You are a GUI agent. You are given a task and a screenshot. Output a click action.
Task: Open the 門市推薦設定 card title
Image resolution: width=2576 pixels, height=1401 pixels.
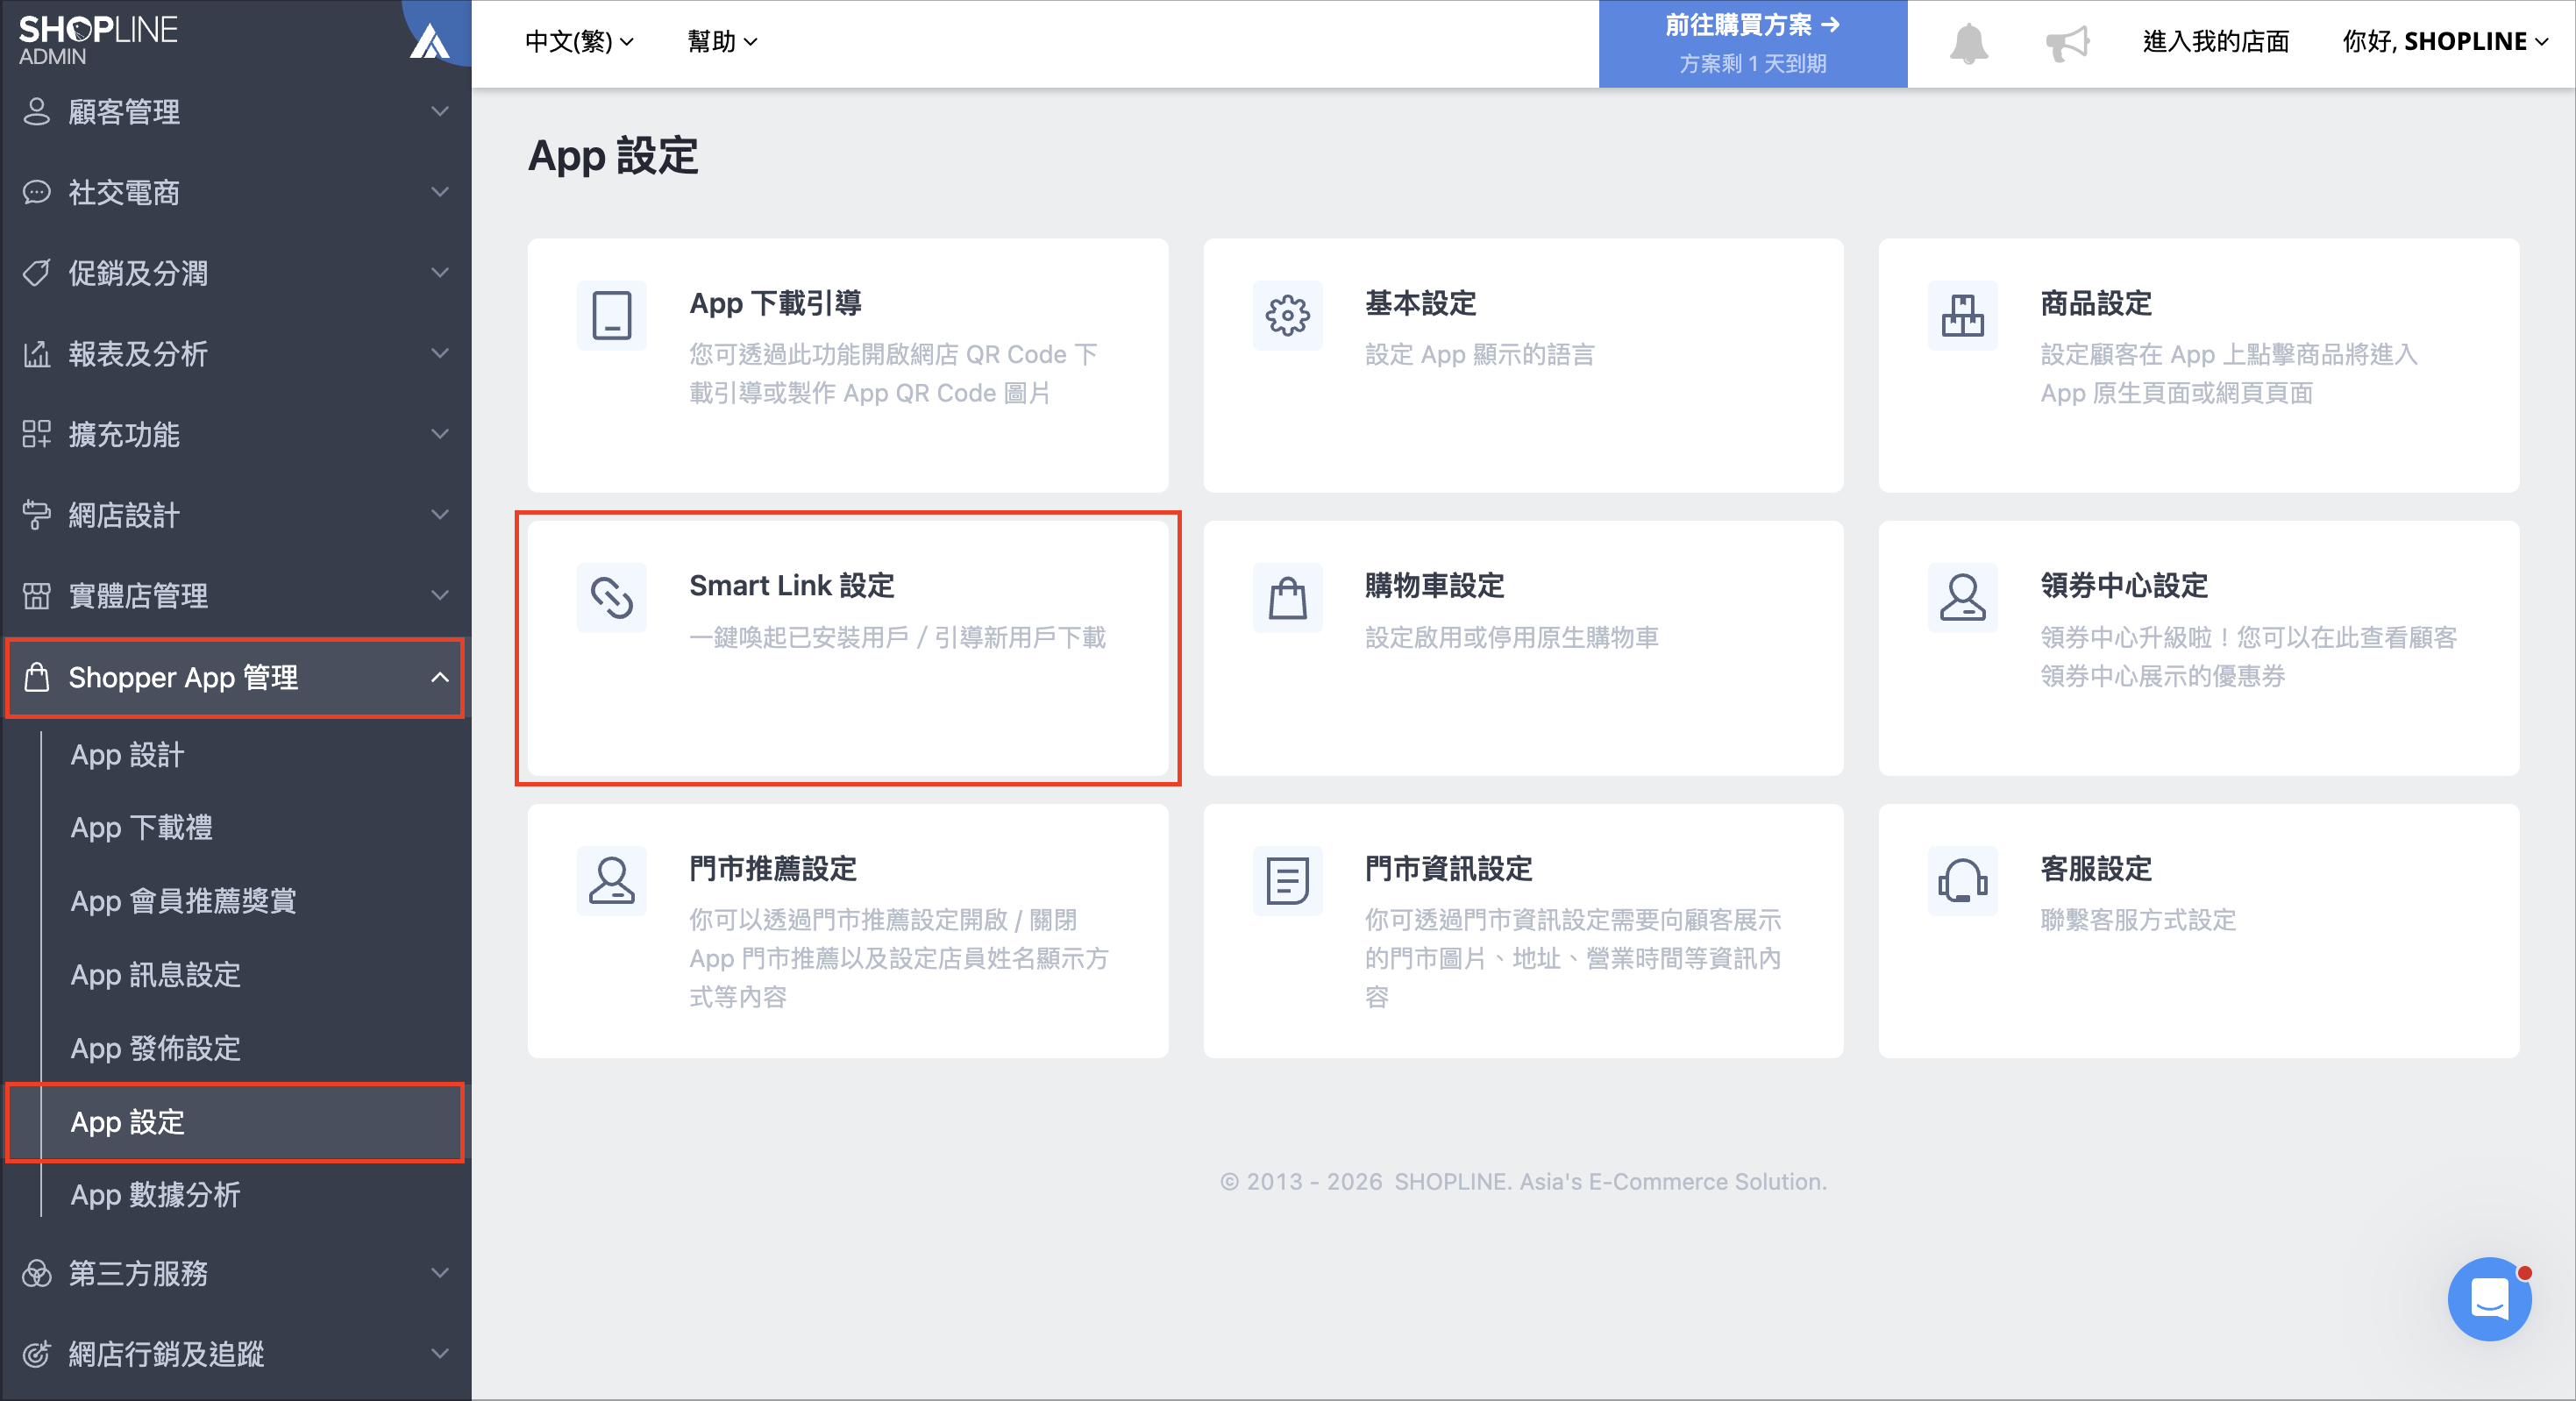pos(772,869)
